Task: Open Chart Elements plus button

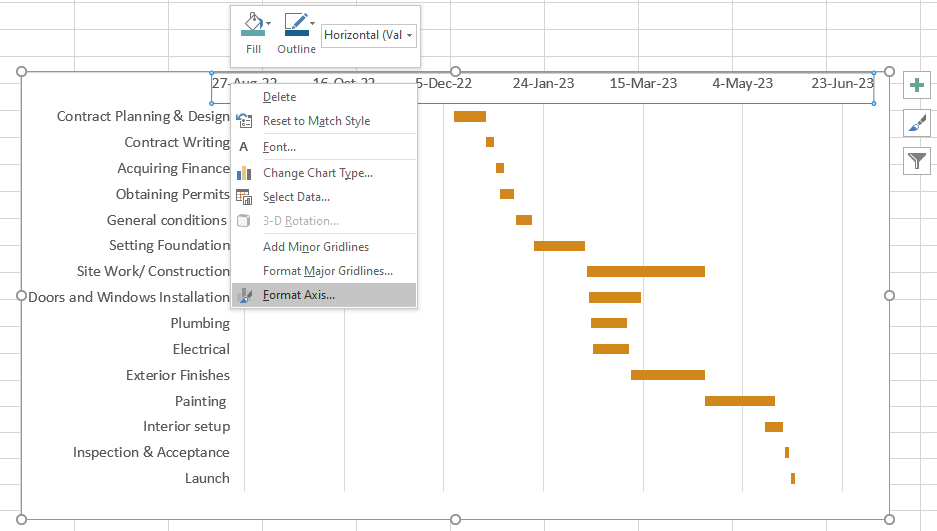Action: [x=917, y=85]
